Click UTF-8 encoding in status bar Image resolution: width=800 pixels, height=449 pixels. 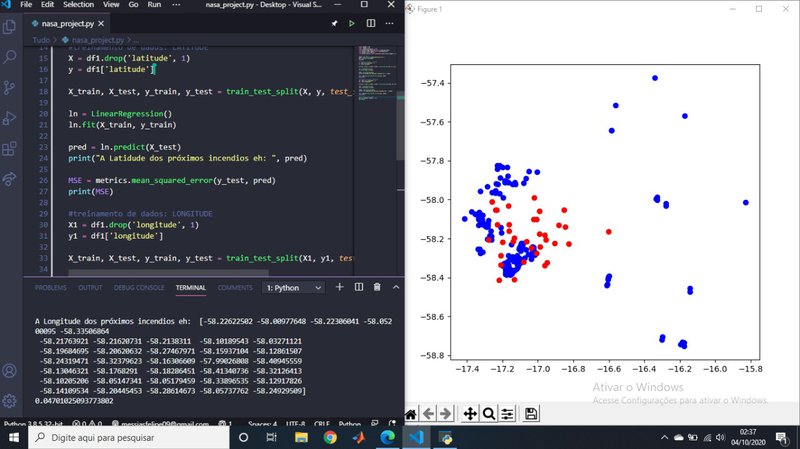pyautogui.click(x=295, y=423)
